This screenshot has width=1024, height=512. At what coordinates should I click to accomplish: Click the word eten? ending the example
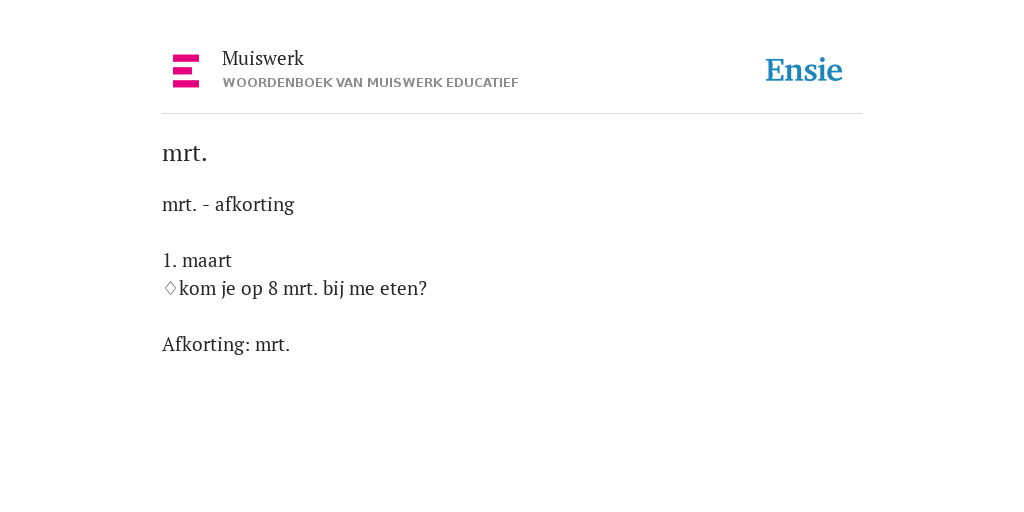(x=403, y=288)
